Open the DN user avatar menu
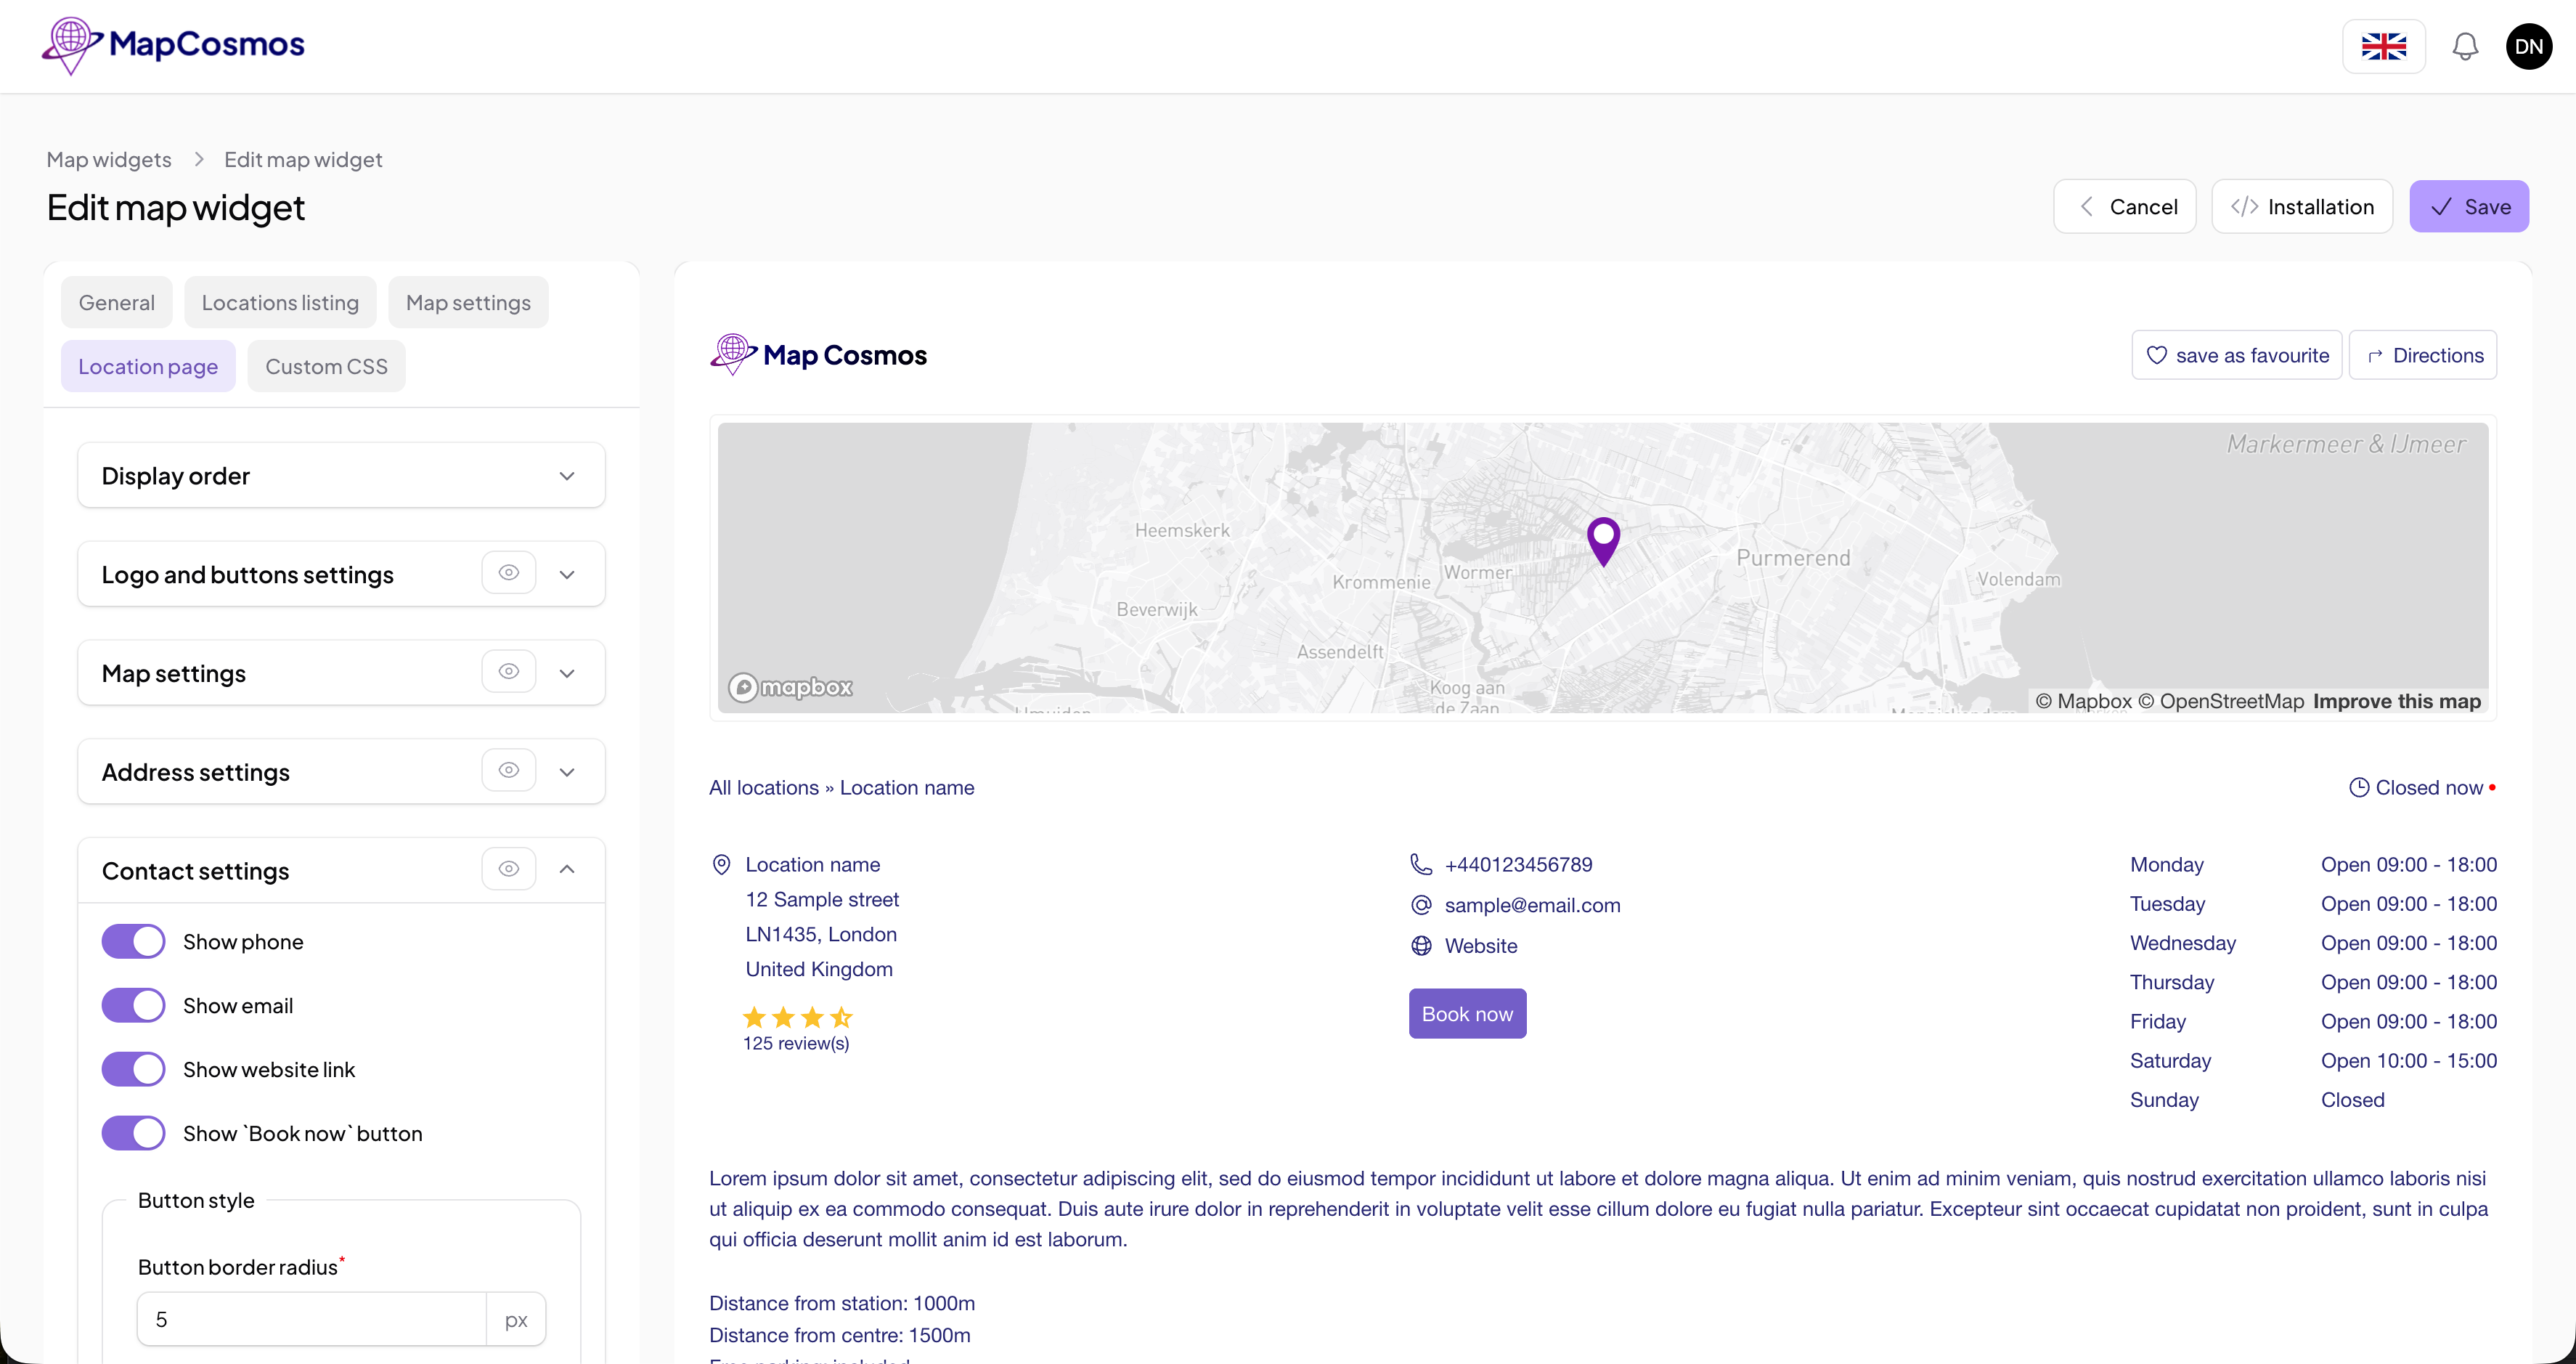The height and width of the screenshot is (1364, 2576). click(2529, 46)
